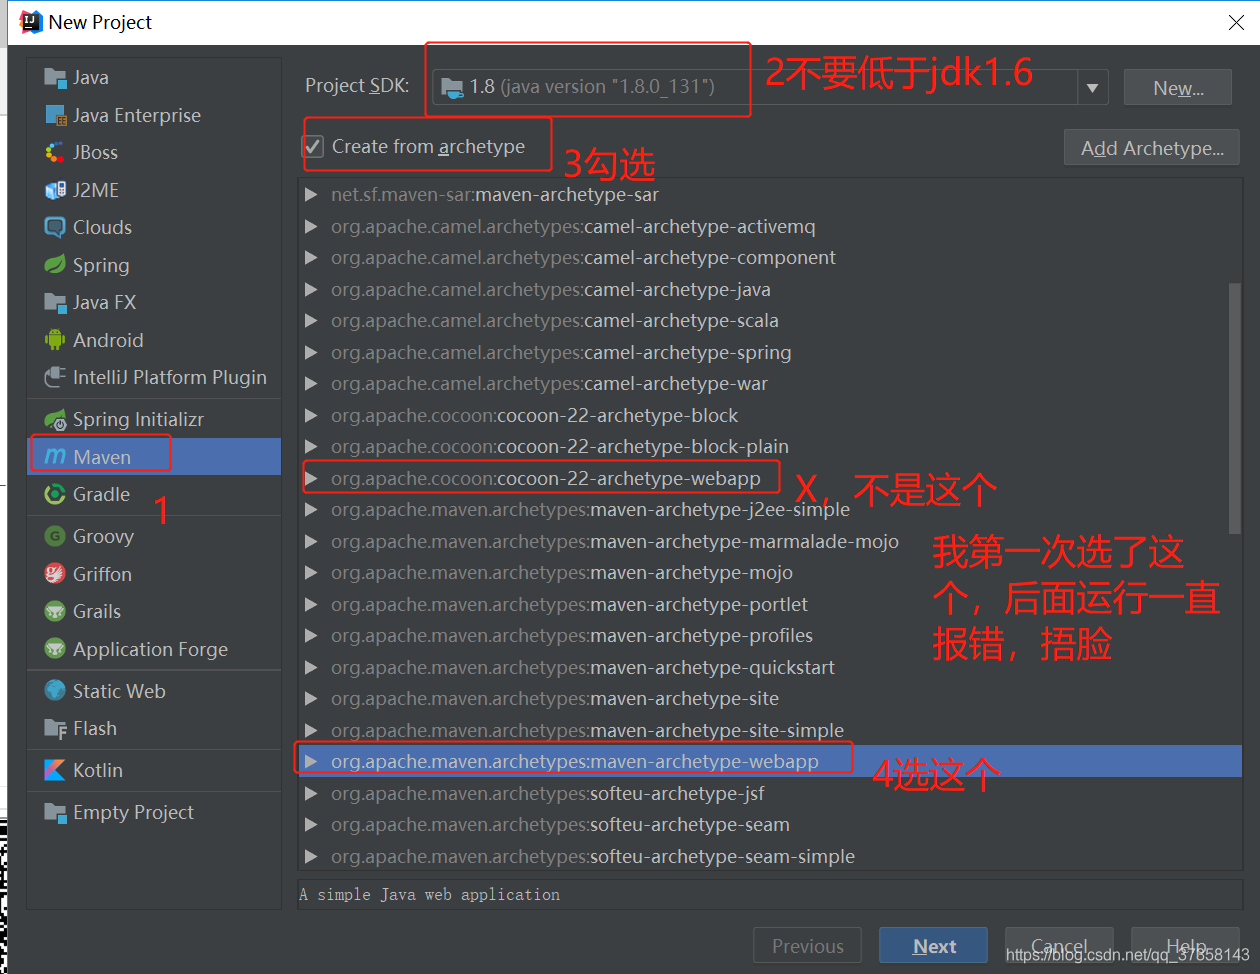Select maven-archetype-portlet archetype
Image resolution: width=1260 pixels, height=974 pixels.
[x=570, y=604]
